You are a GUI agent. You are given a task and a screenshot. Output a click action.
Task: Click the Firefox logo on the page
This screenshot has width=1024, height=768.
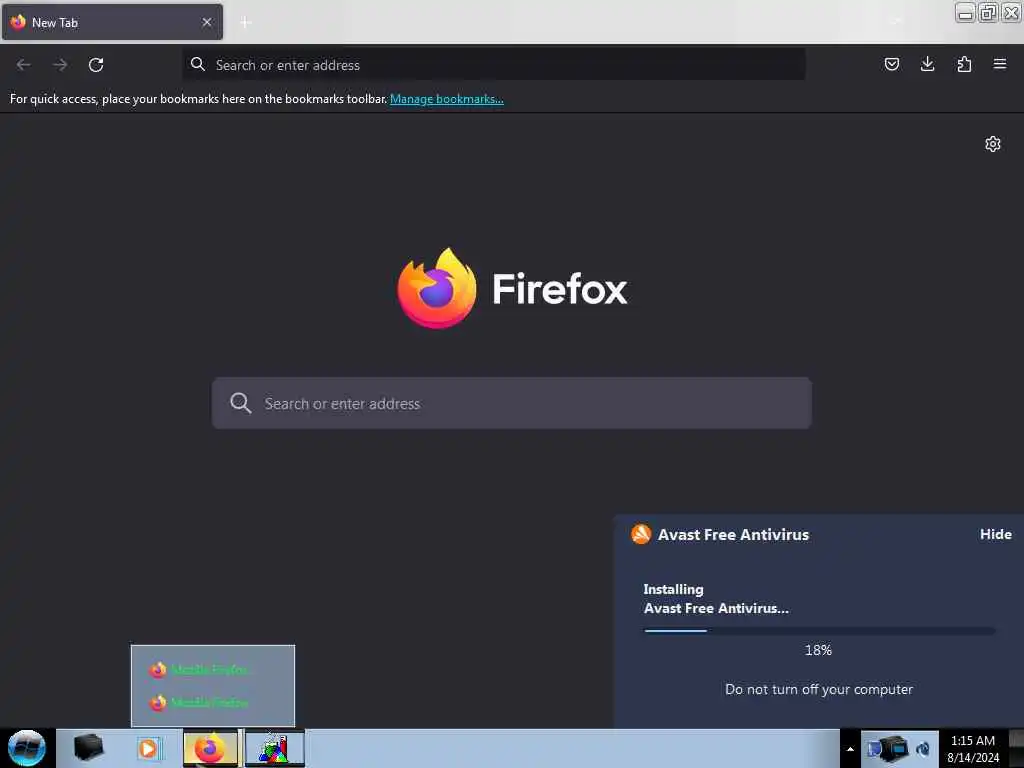437,288
